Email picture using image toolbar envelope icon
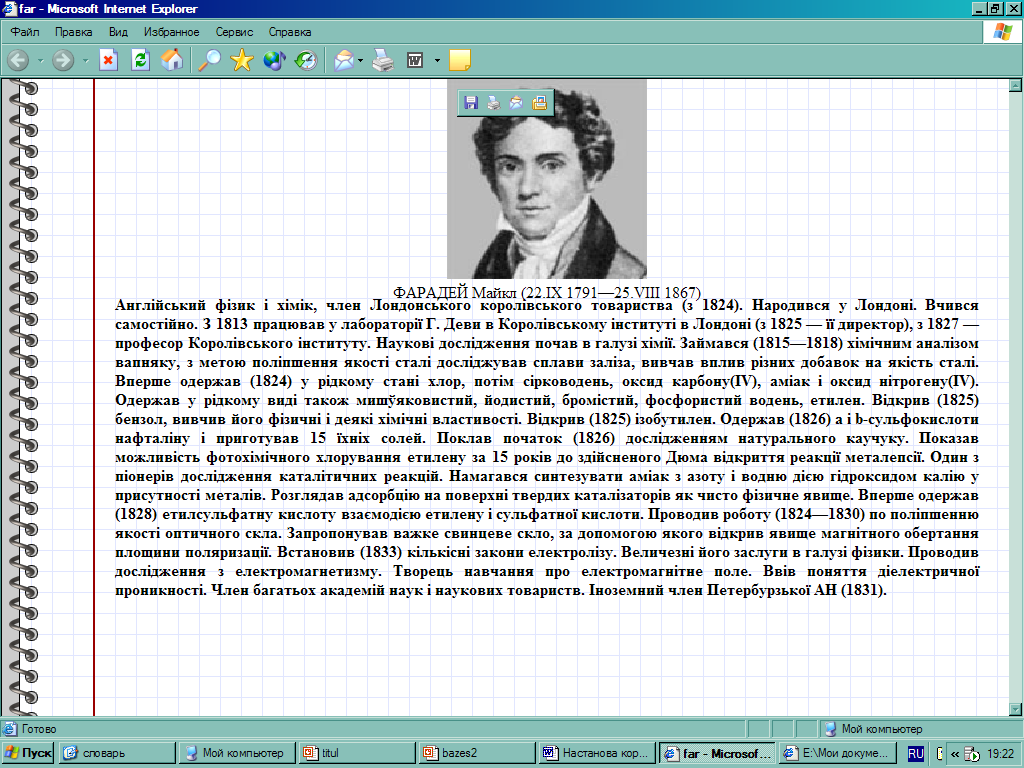This screenshot has width=1024, height=768. tap(517, 103)
